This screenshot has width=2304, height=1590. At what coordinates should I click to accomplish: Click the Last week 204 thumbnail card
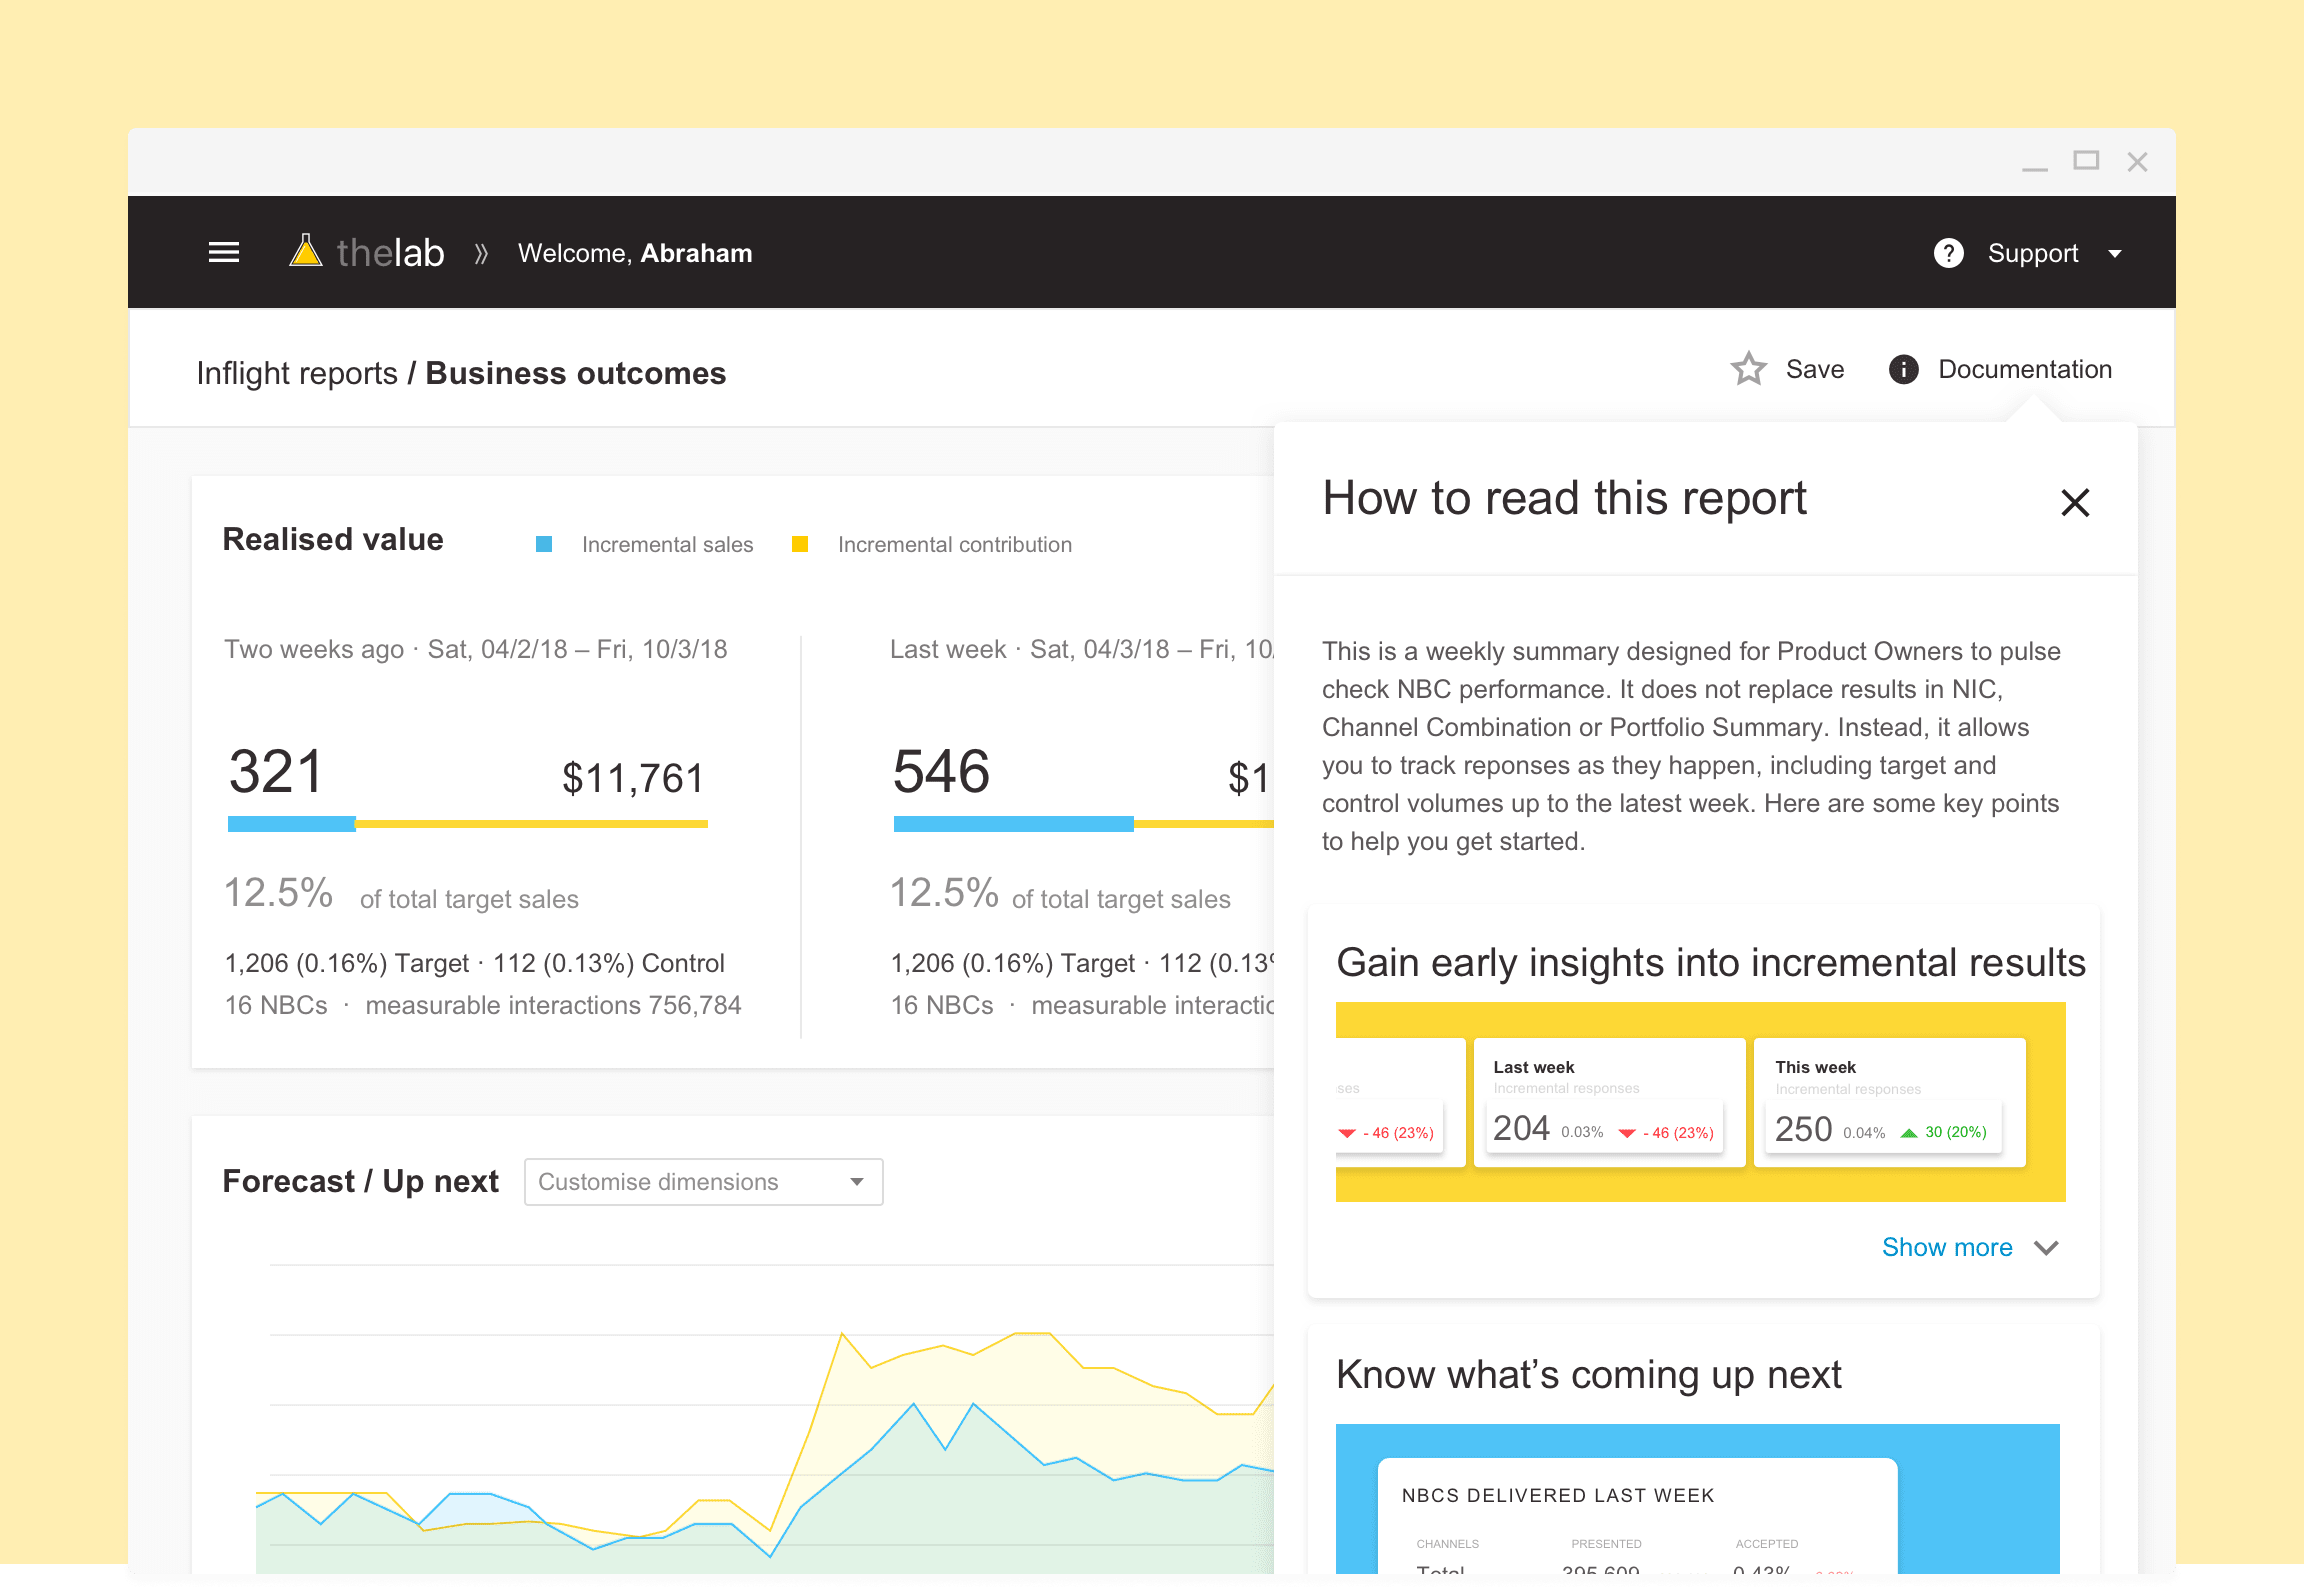click(1609, 1102)
